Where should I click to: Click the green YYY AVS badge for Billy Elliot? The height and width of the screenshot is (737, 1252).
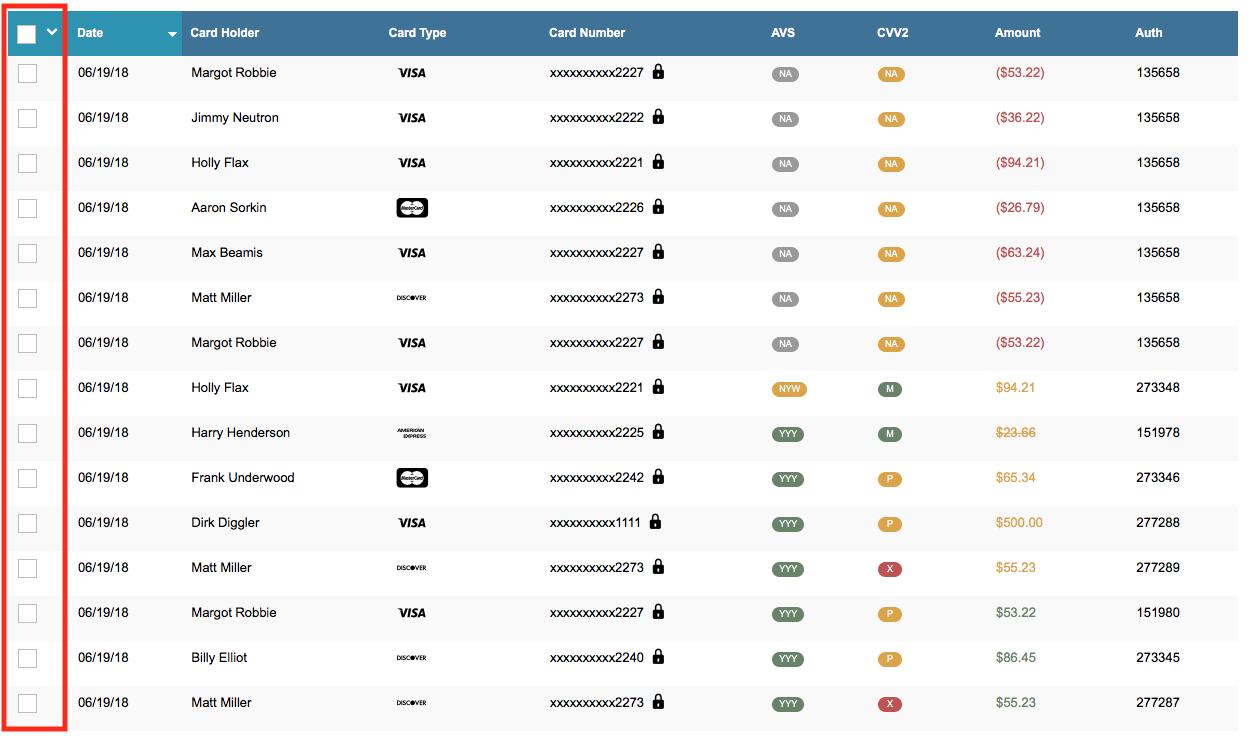[x=788, y=659]
